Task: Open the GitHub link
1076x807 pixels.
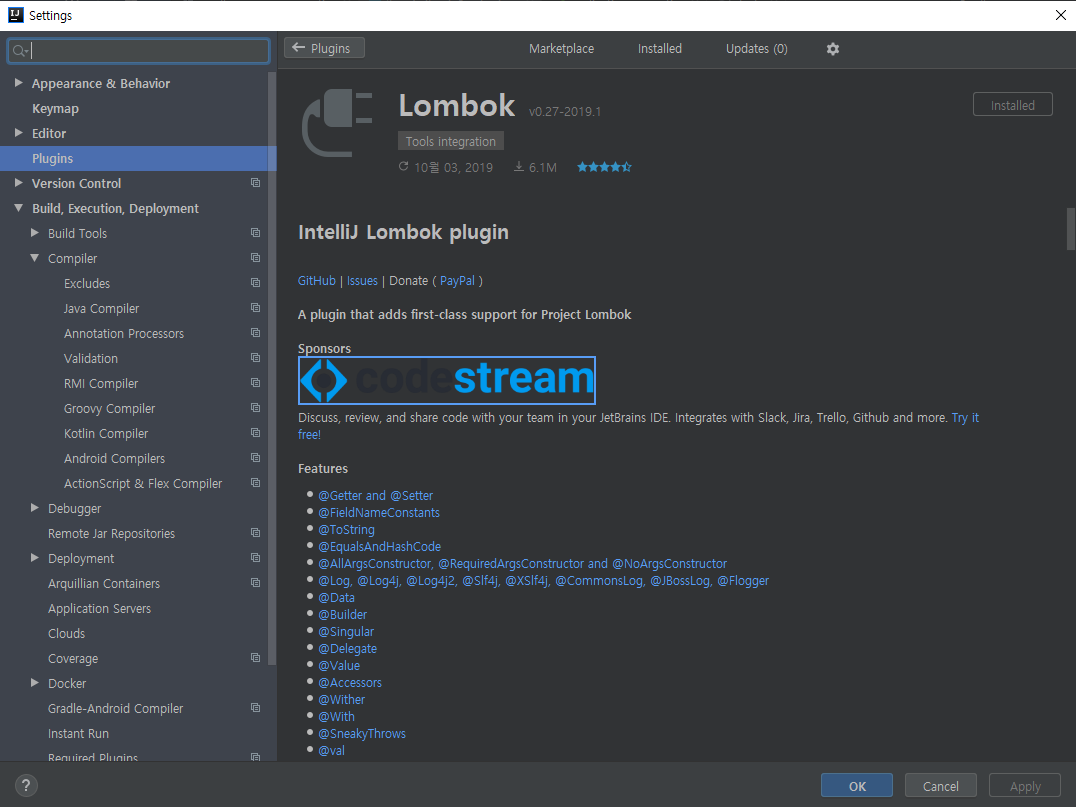Action: tap(316, 281)
